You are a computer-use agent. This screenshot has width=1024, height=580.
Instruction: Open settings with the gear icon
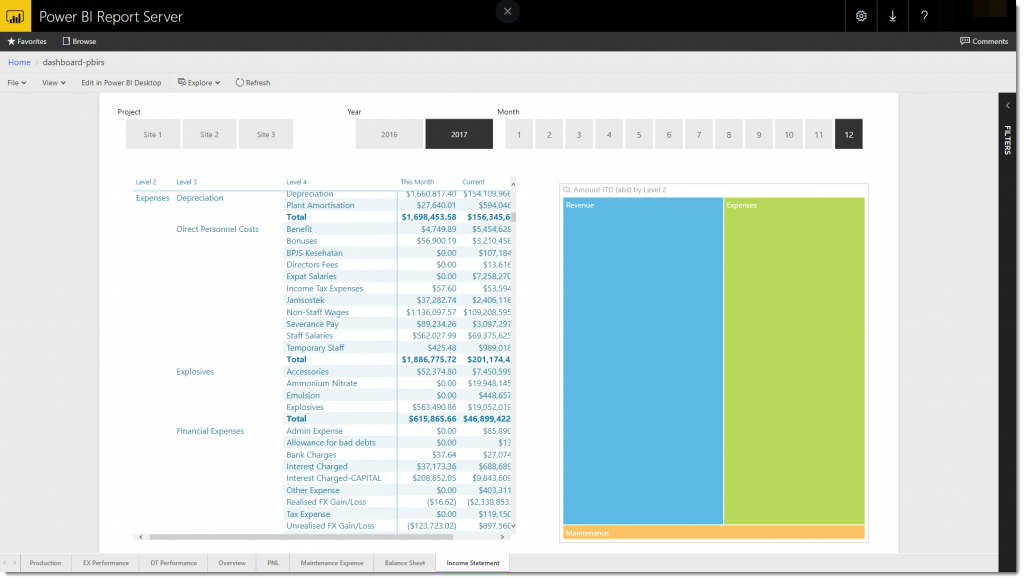pyautogui.click(x=861, y=16)
